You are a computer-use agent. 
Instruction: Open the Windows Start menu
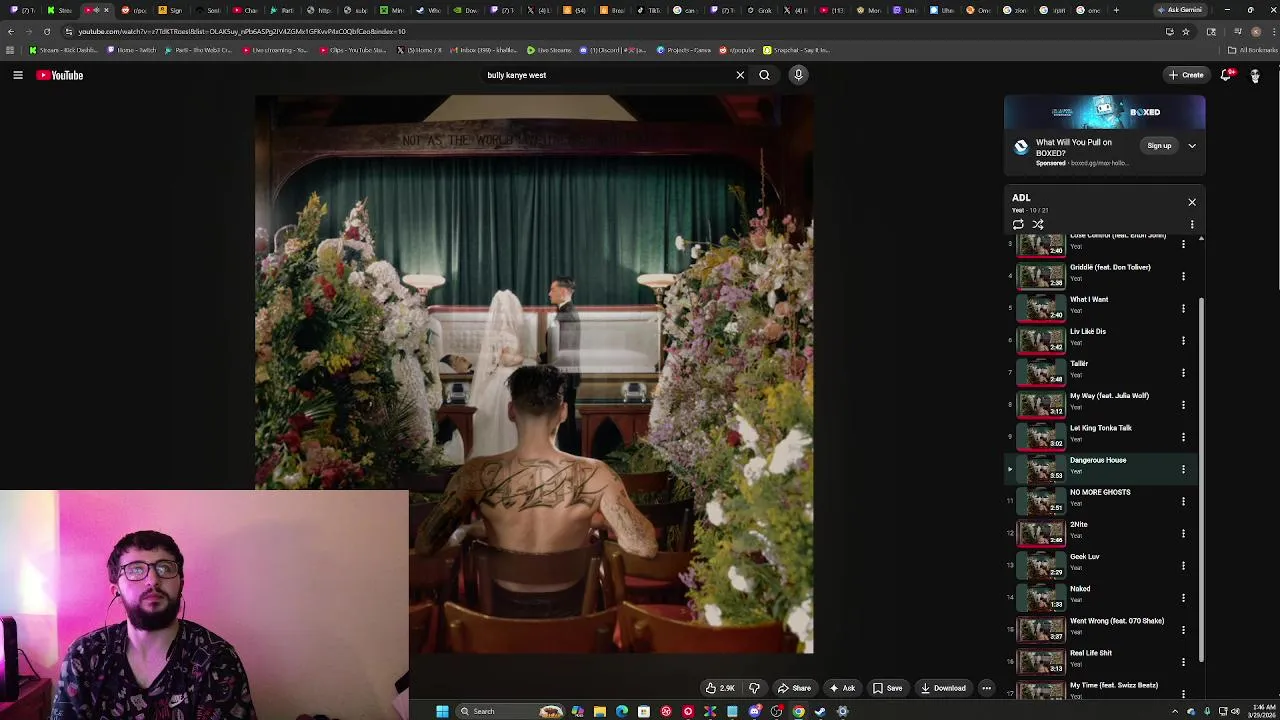click(442, 711)
